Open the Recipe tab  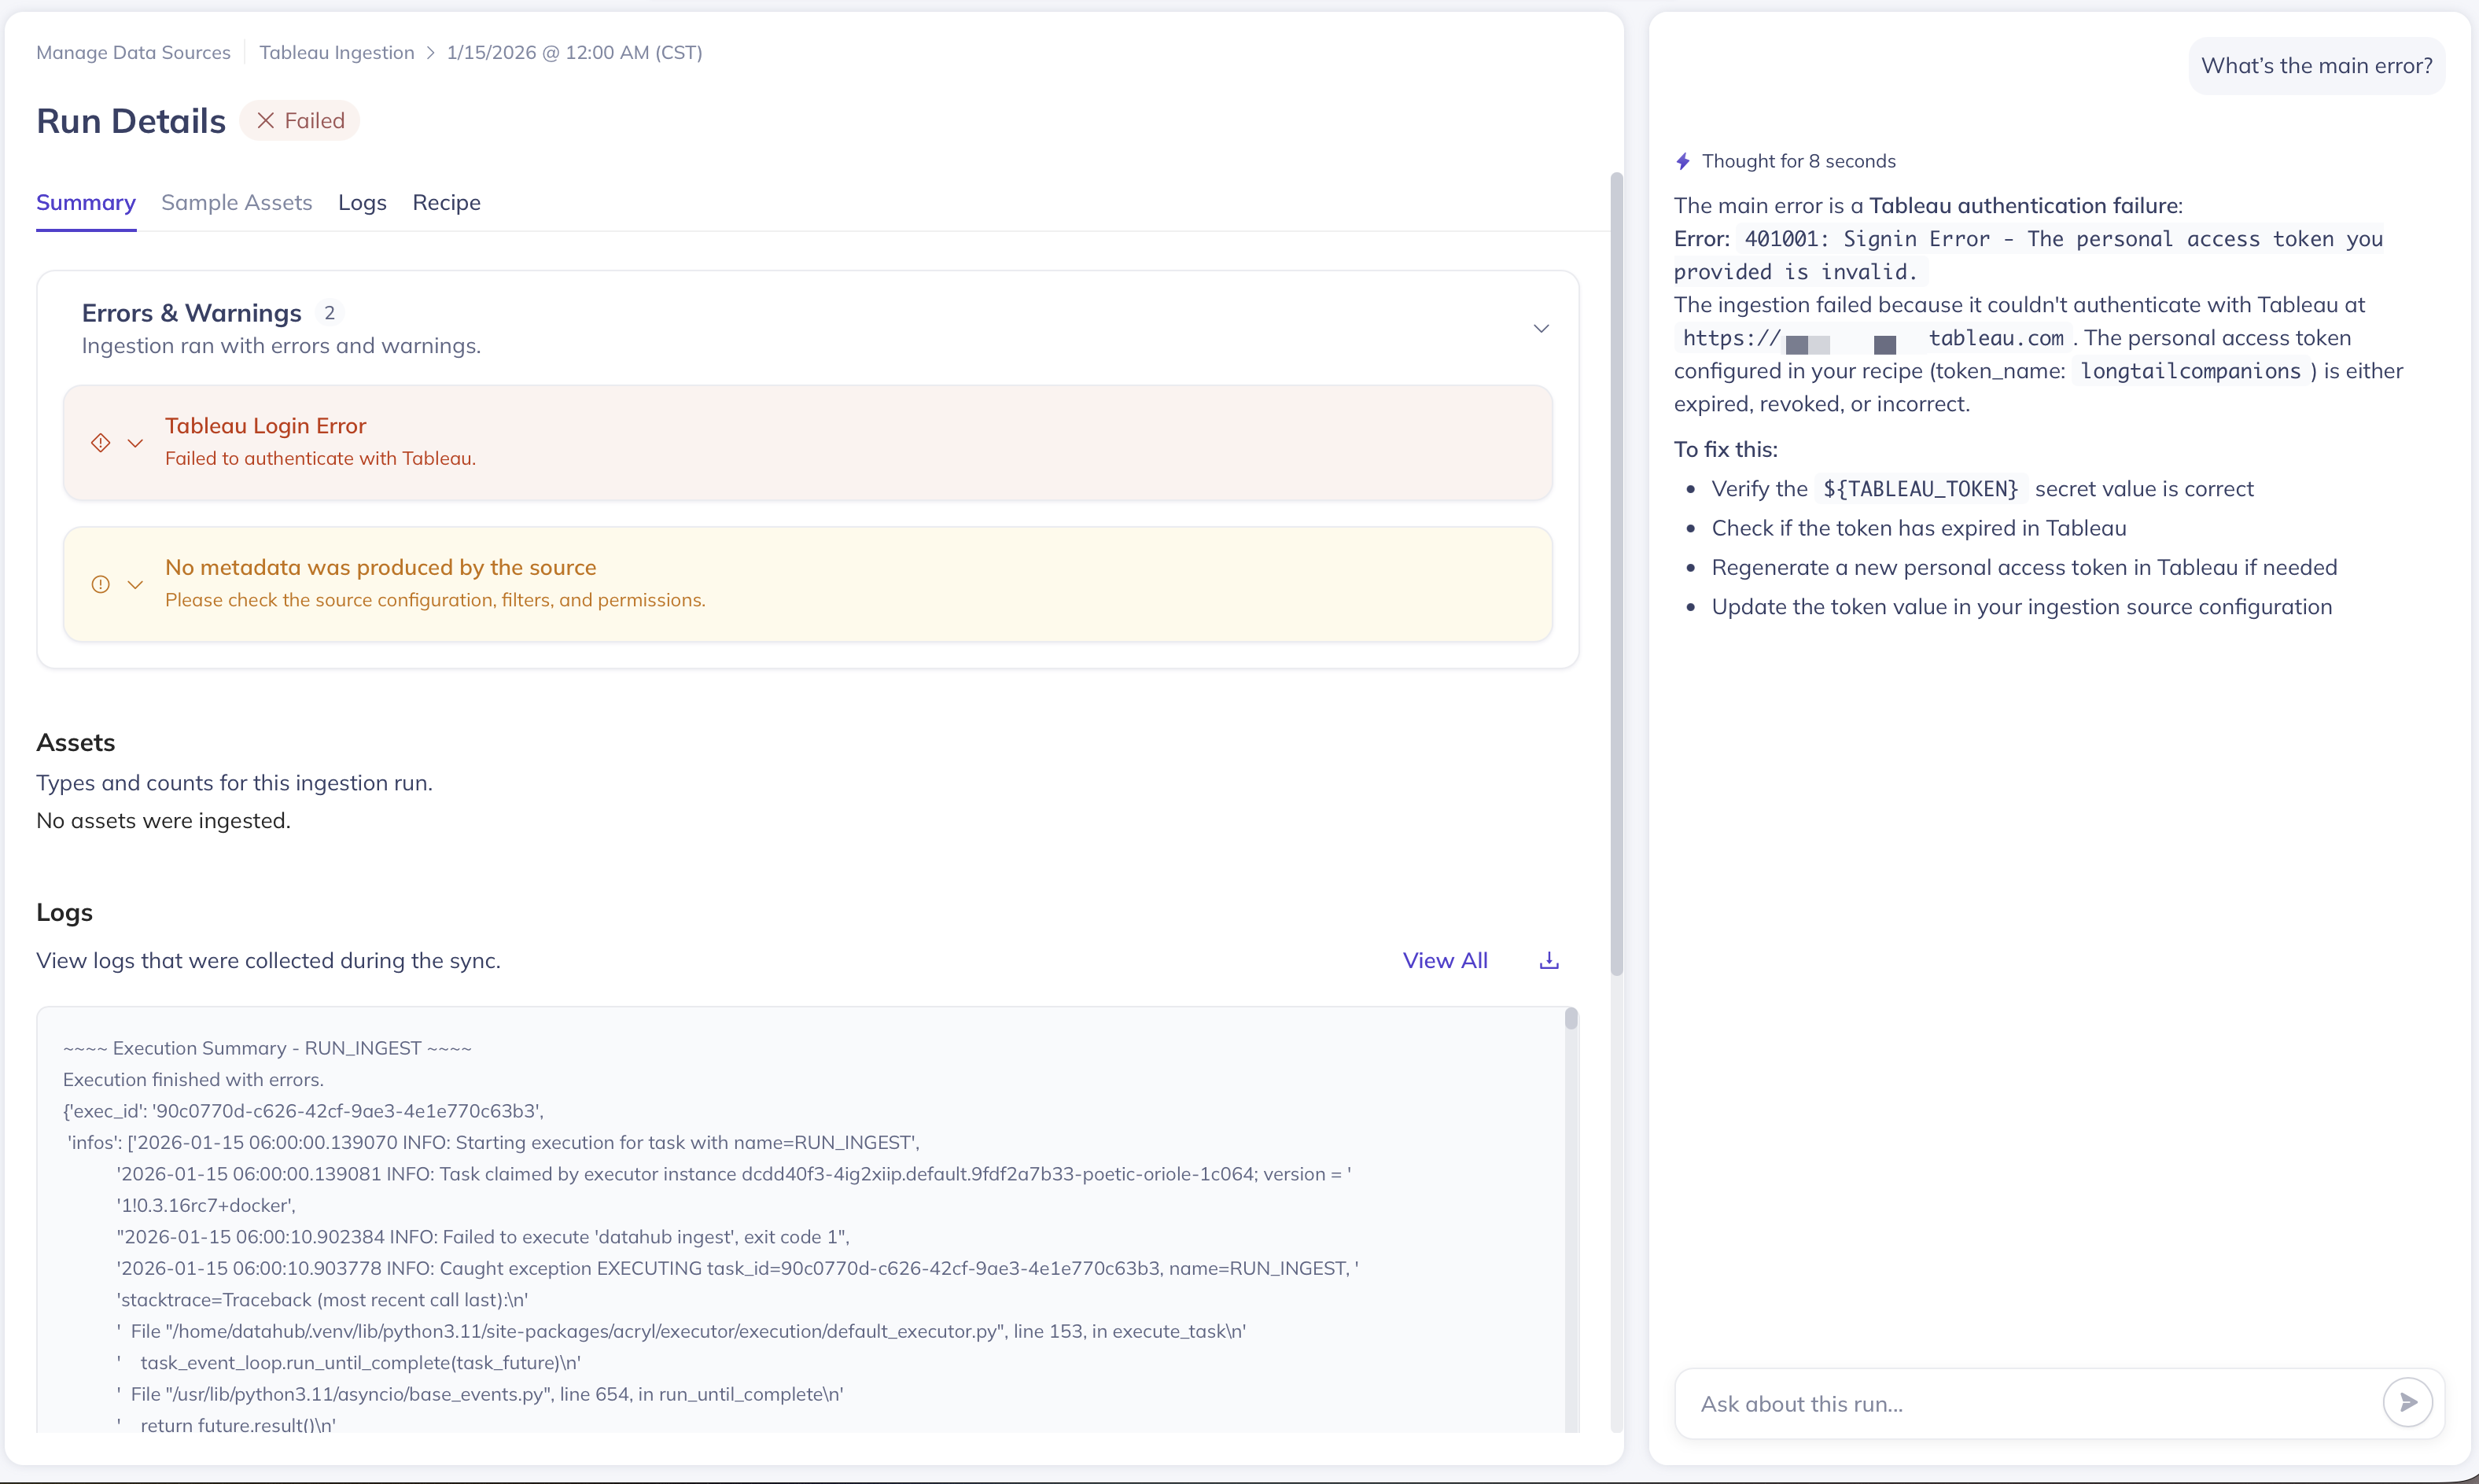[446, 202]
